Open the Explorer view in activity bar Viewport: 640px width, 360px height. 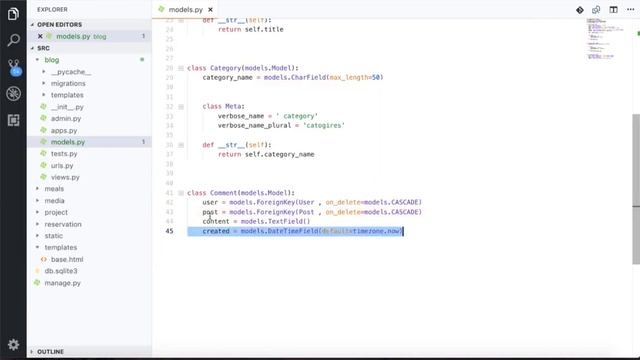click(x=13, y=14)
